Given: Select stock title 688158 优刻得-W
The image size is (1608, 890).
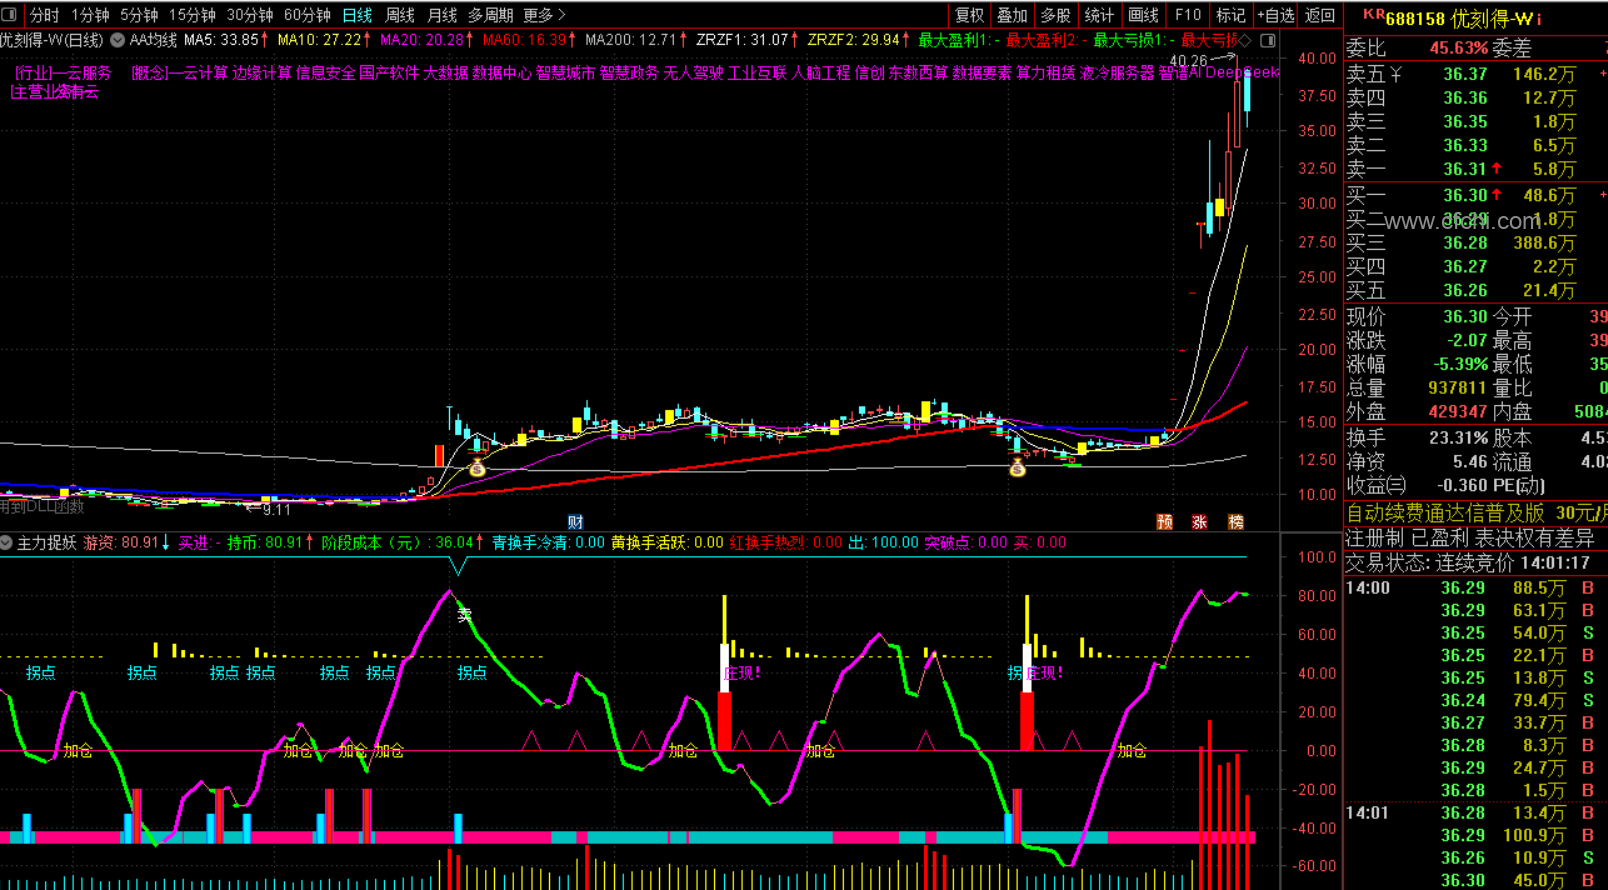Looking at the screenshot, I should click(1459, 19).
